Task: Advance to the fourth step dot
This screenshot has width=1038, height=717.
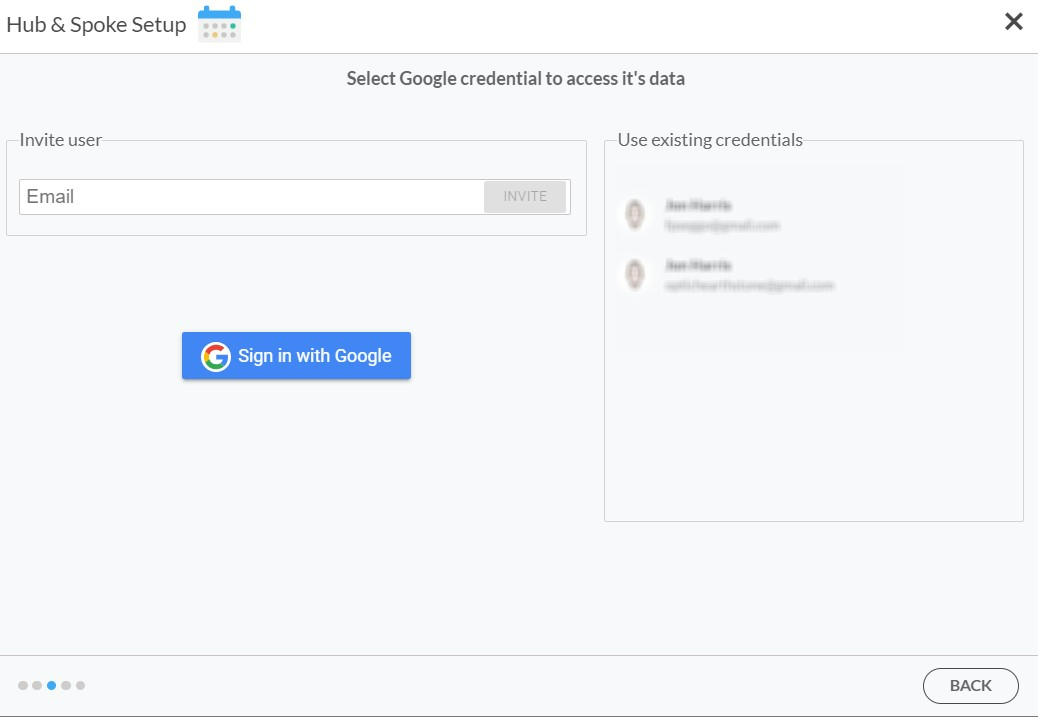Action: (66, 685)
